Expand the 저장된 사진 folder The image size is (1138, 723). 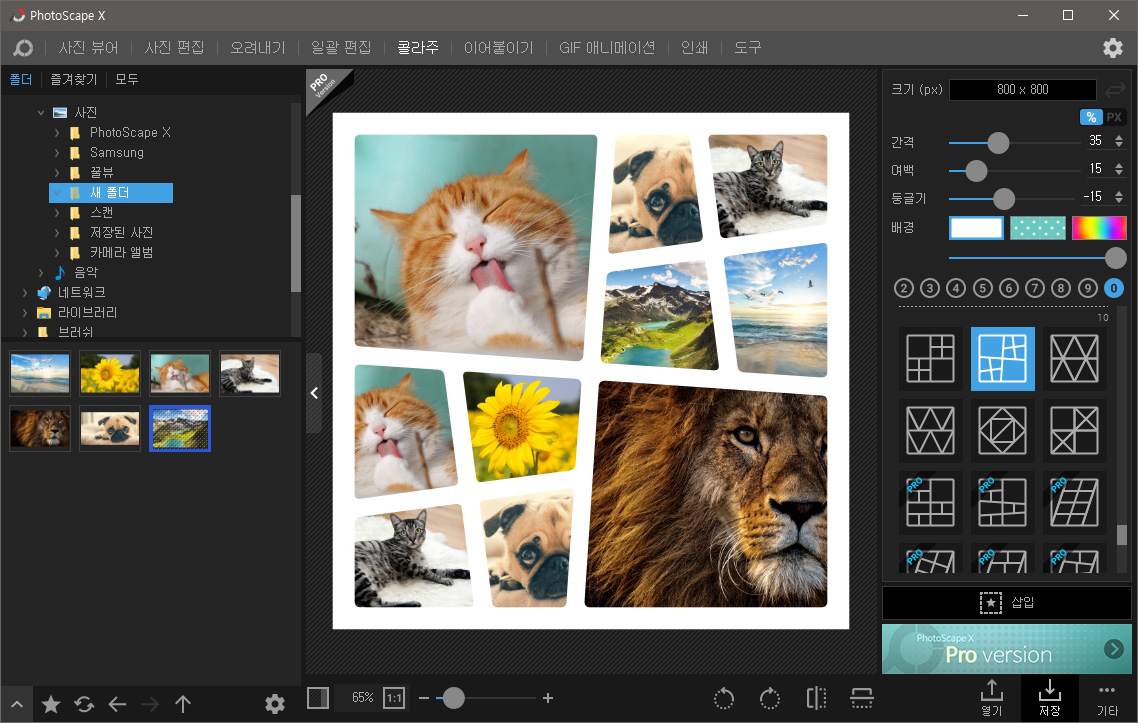(x=57, y=233)
